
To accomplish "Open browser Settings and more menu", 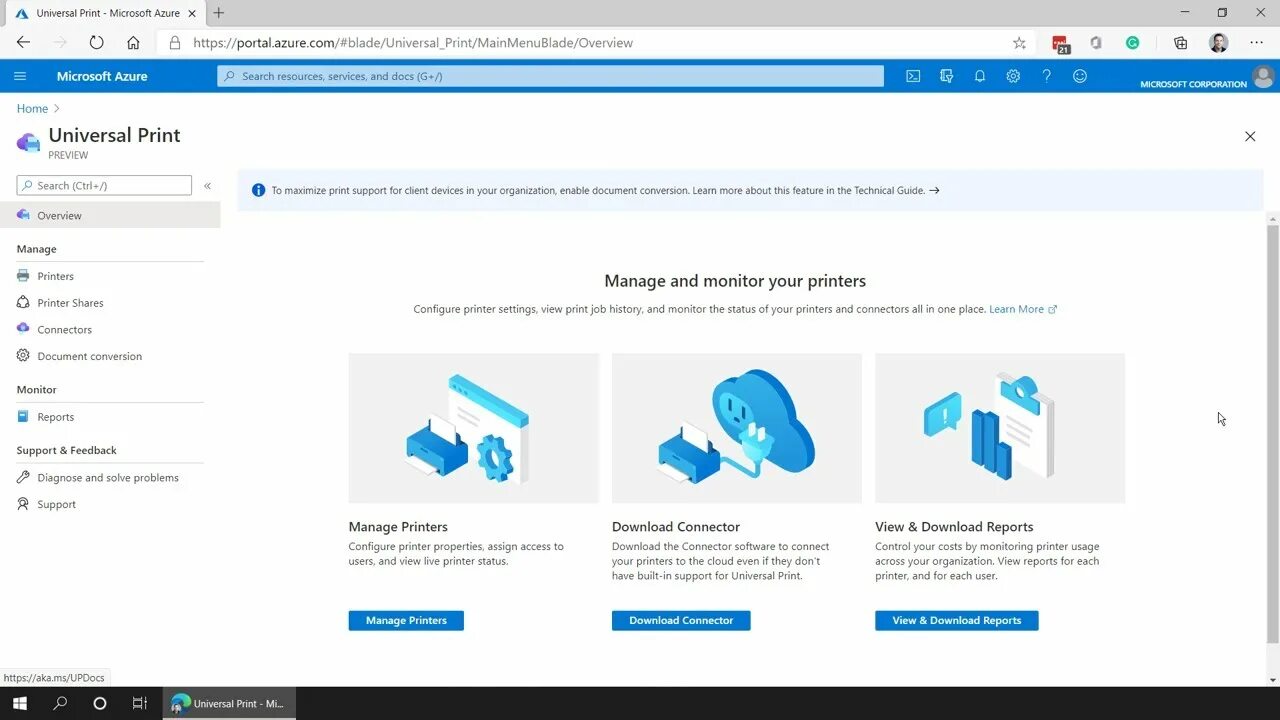I will 1256,43.
